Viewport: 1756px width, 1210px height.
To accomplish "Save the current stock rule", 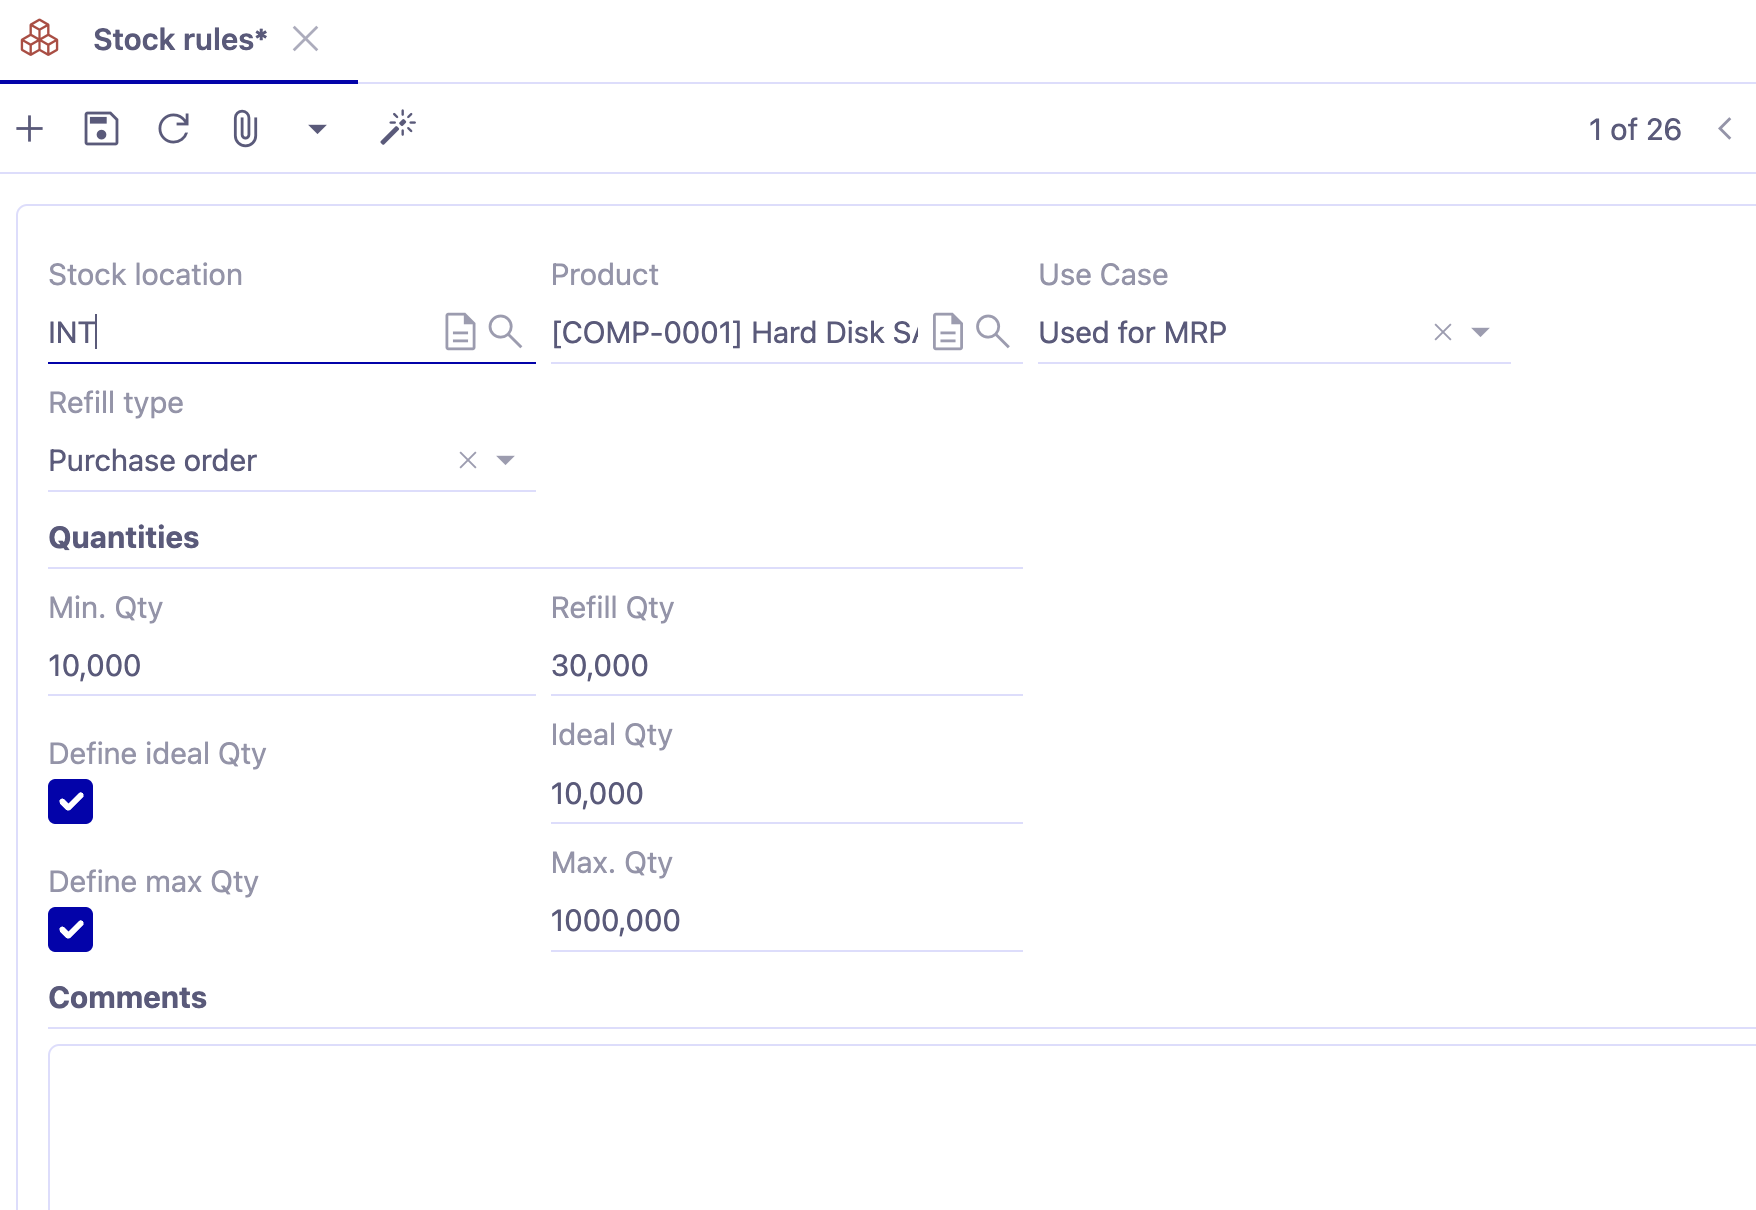I will click(x=100, y=128).
